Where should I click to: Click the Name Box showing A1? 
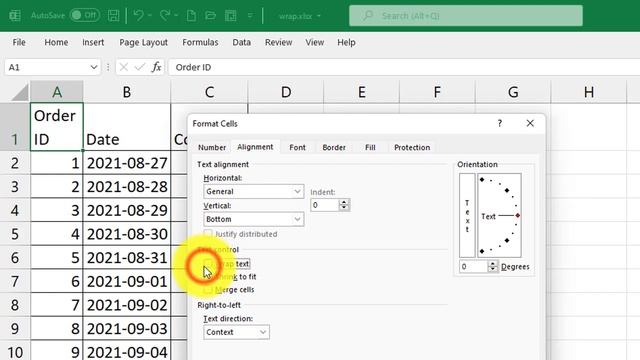(x=47, y=67)
